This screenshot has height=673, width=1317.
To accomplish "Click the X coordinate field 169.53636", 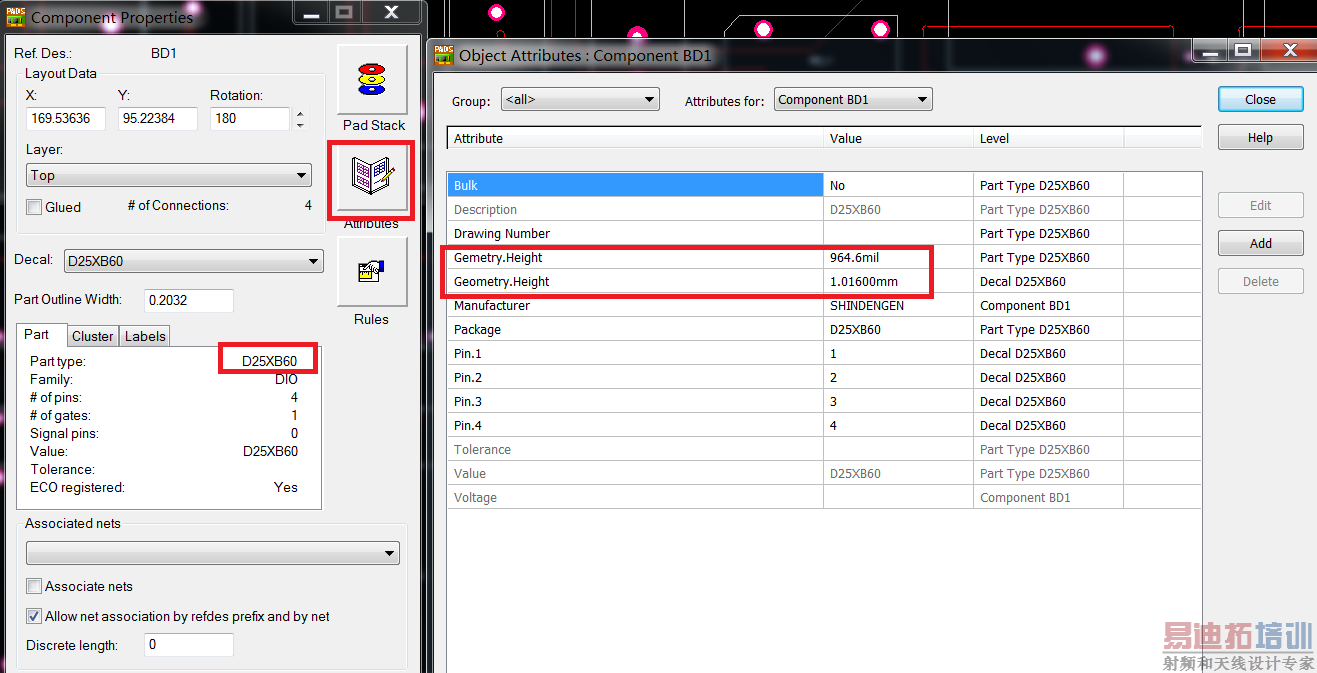I will tap(66, 118).
